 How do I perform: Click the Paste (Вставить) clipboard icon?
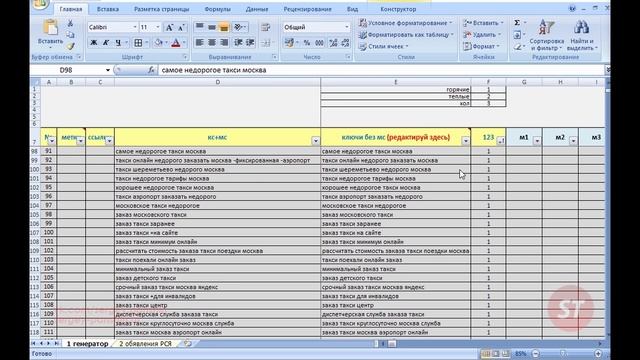coord(50,28)
